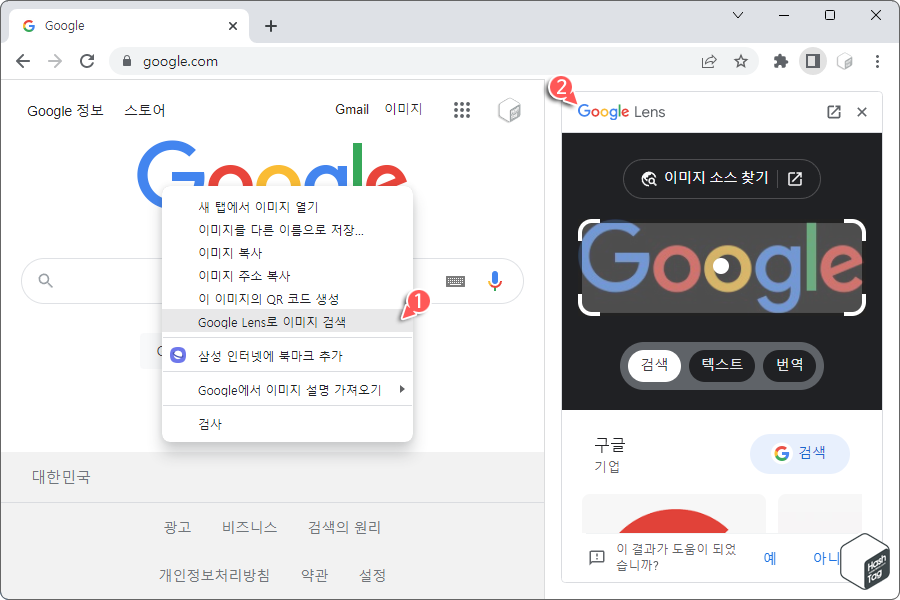Open the Google 정보 link
The width and height of the screenshot is (900, 600).
point(65,110)
